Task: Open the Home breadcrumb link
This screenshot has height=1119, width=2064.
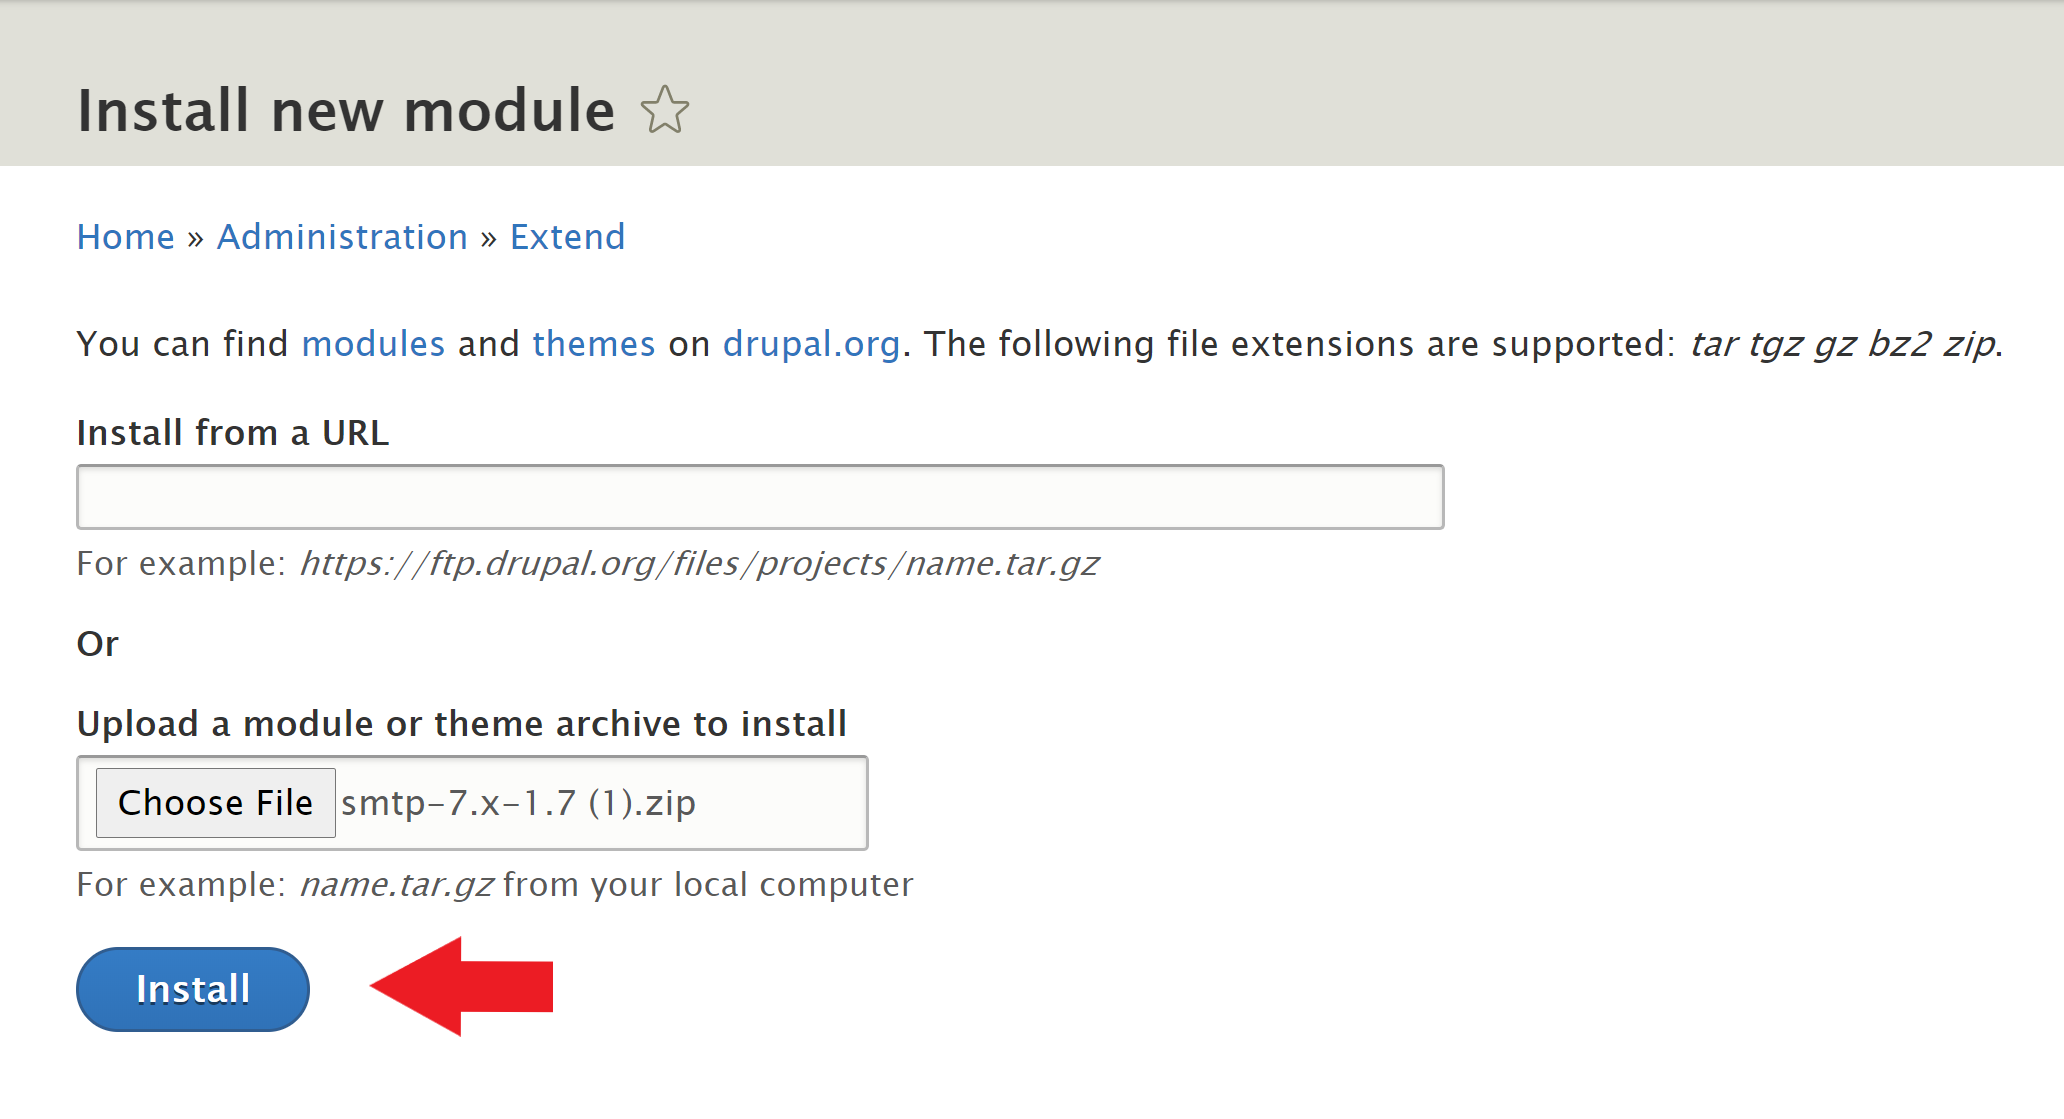Action: [x=126, y=237]
